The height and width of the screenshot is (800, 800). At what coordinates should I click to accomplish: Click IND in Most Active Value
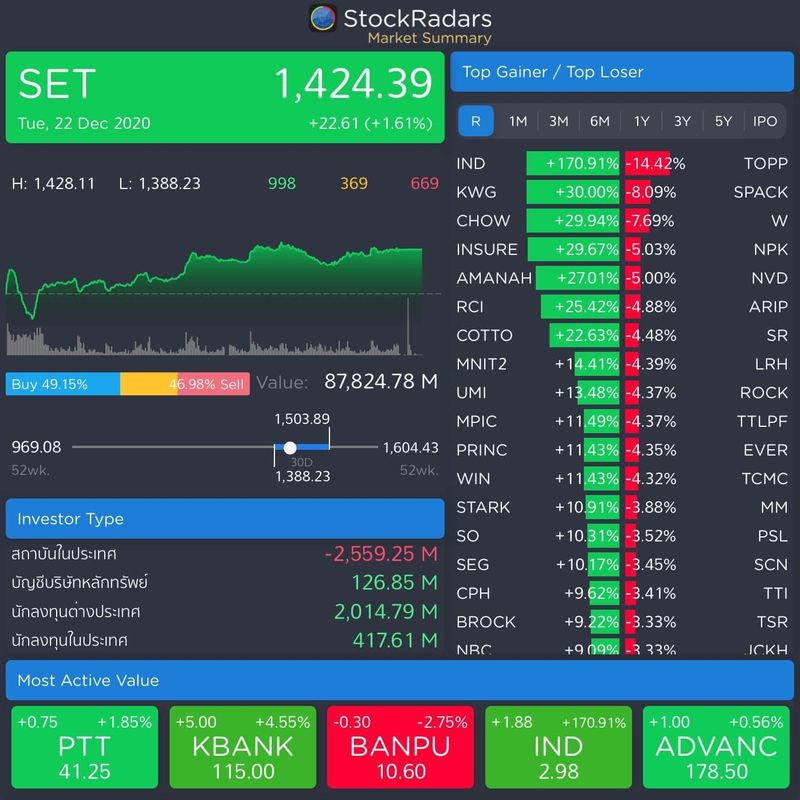[556, 746]
